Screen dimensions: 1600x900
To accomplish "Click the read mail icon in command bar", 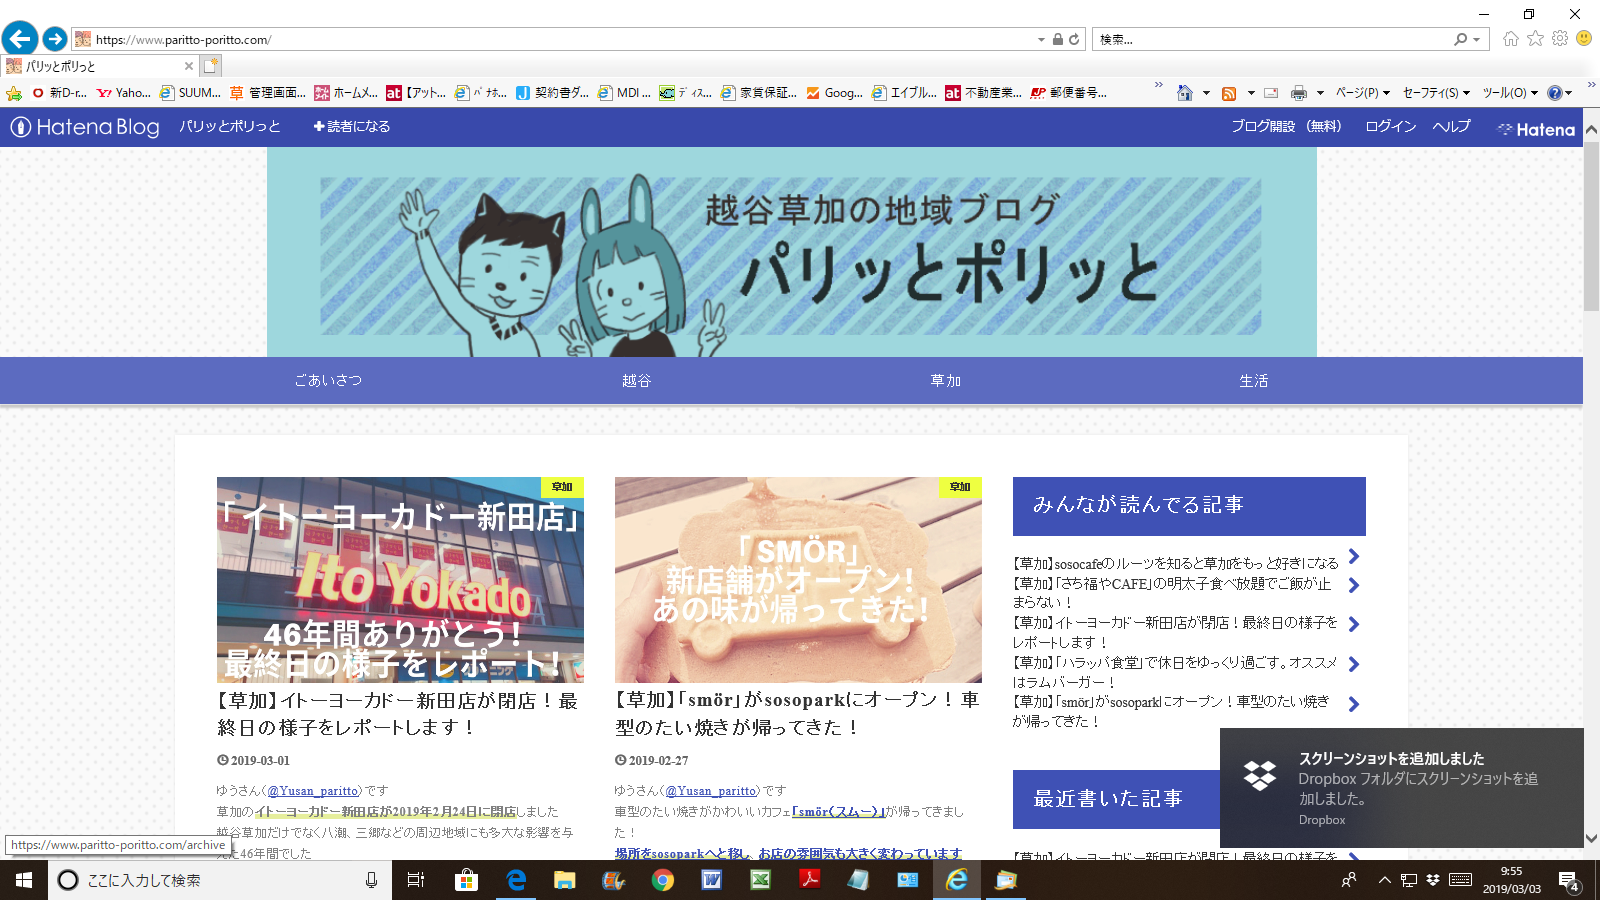I will pyautogui.click(x=1271, y=93).
